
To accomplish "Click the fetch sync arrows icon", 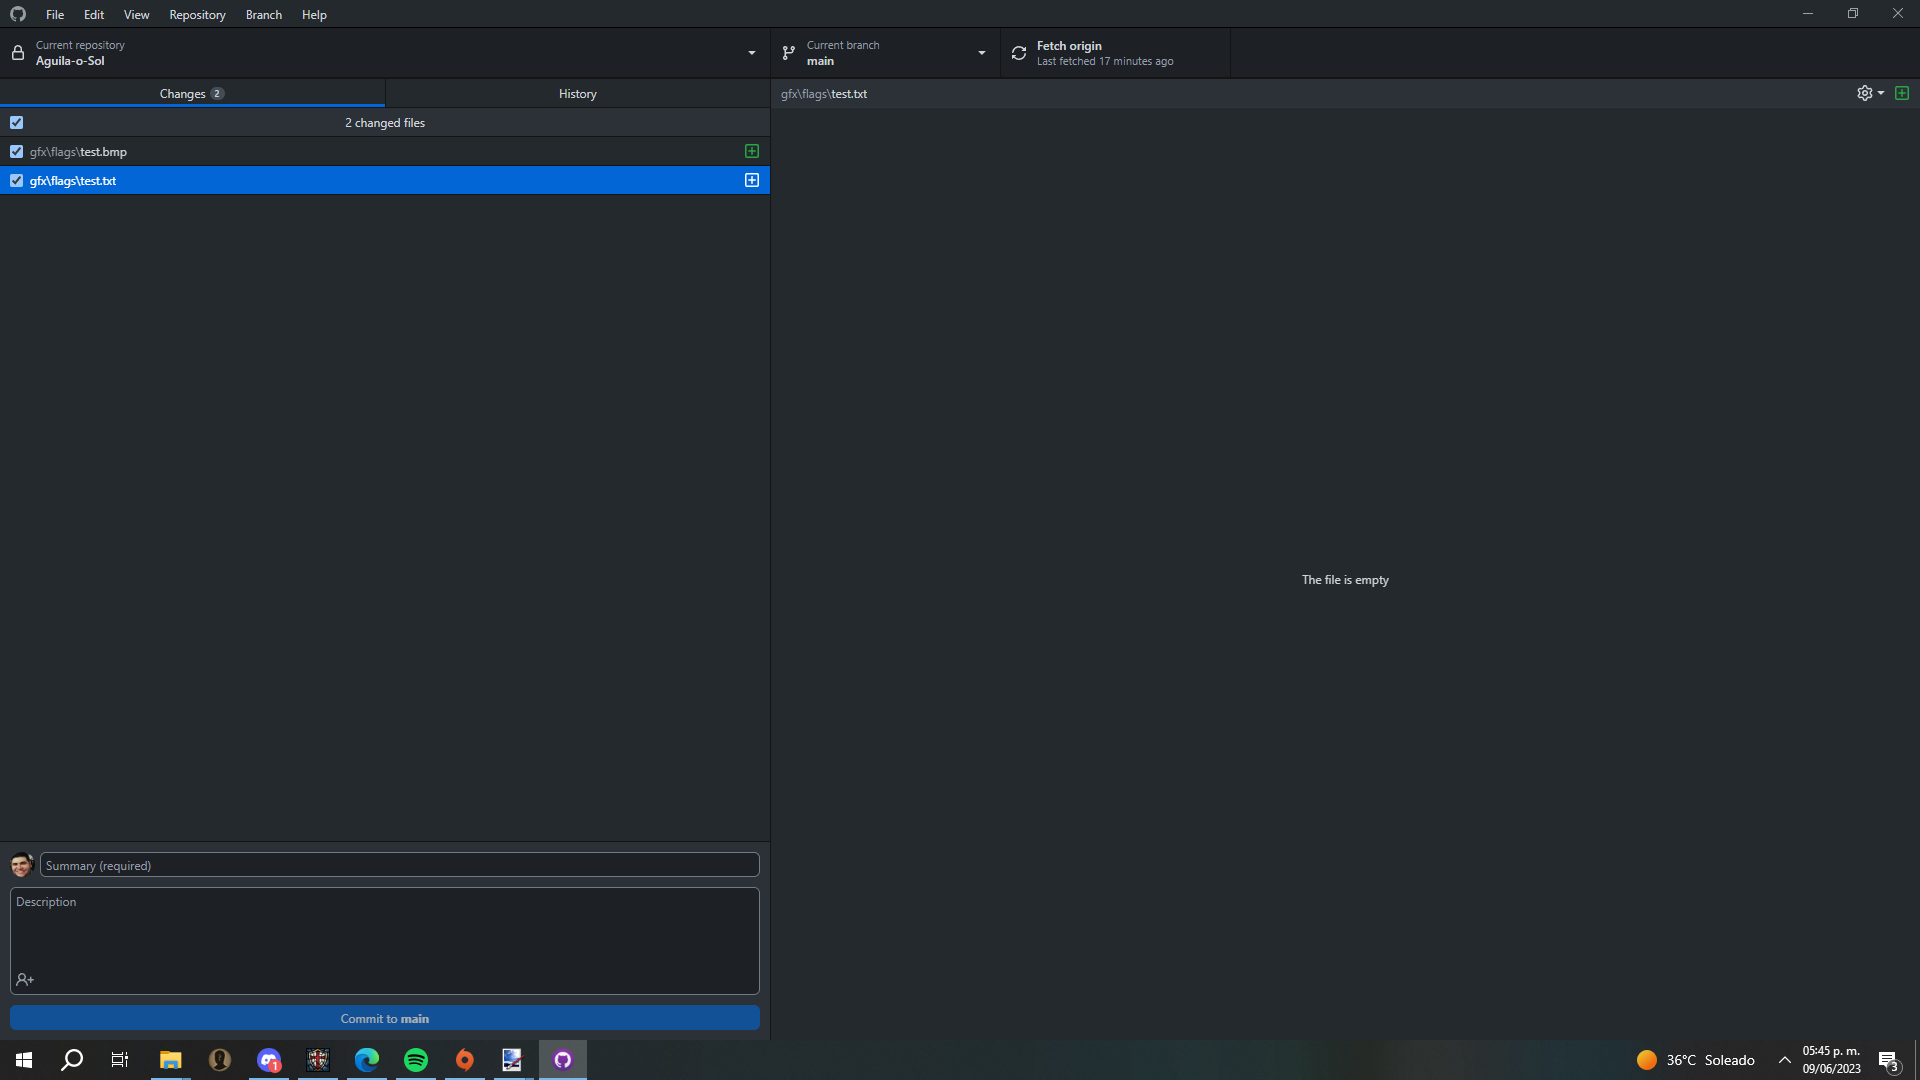I will pyautogui.click(x=1017, y=52).
